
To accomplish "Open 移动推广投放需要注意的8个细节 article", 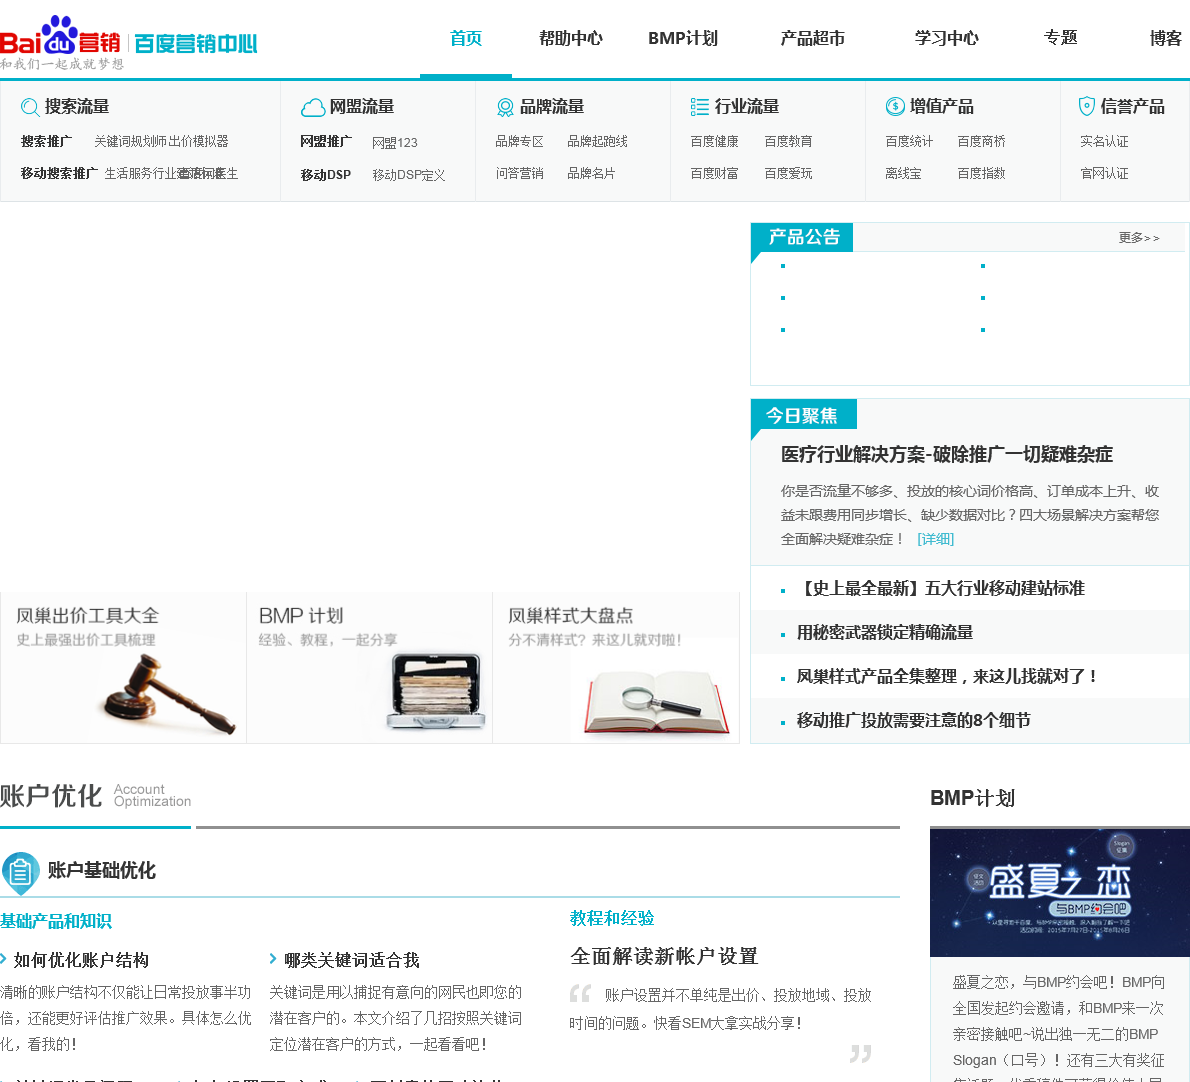I will [x=914, y=720].
